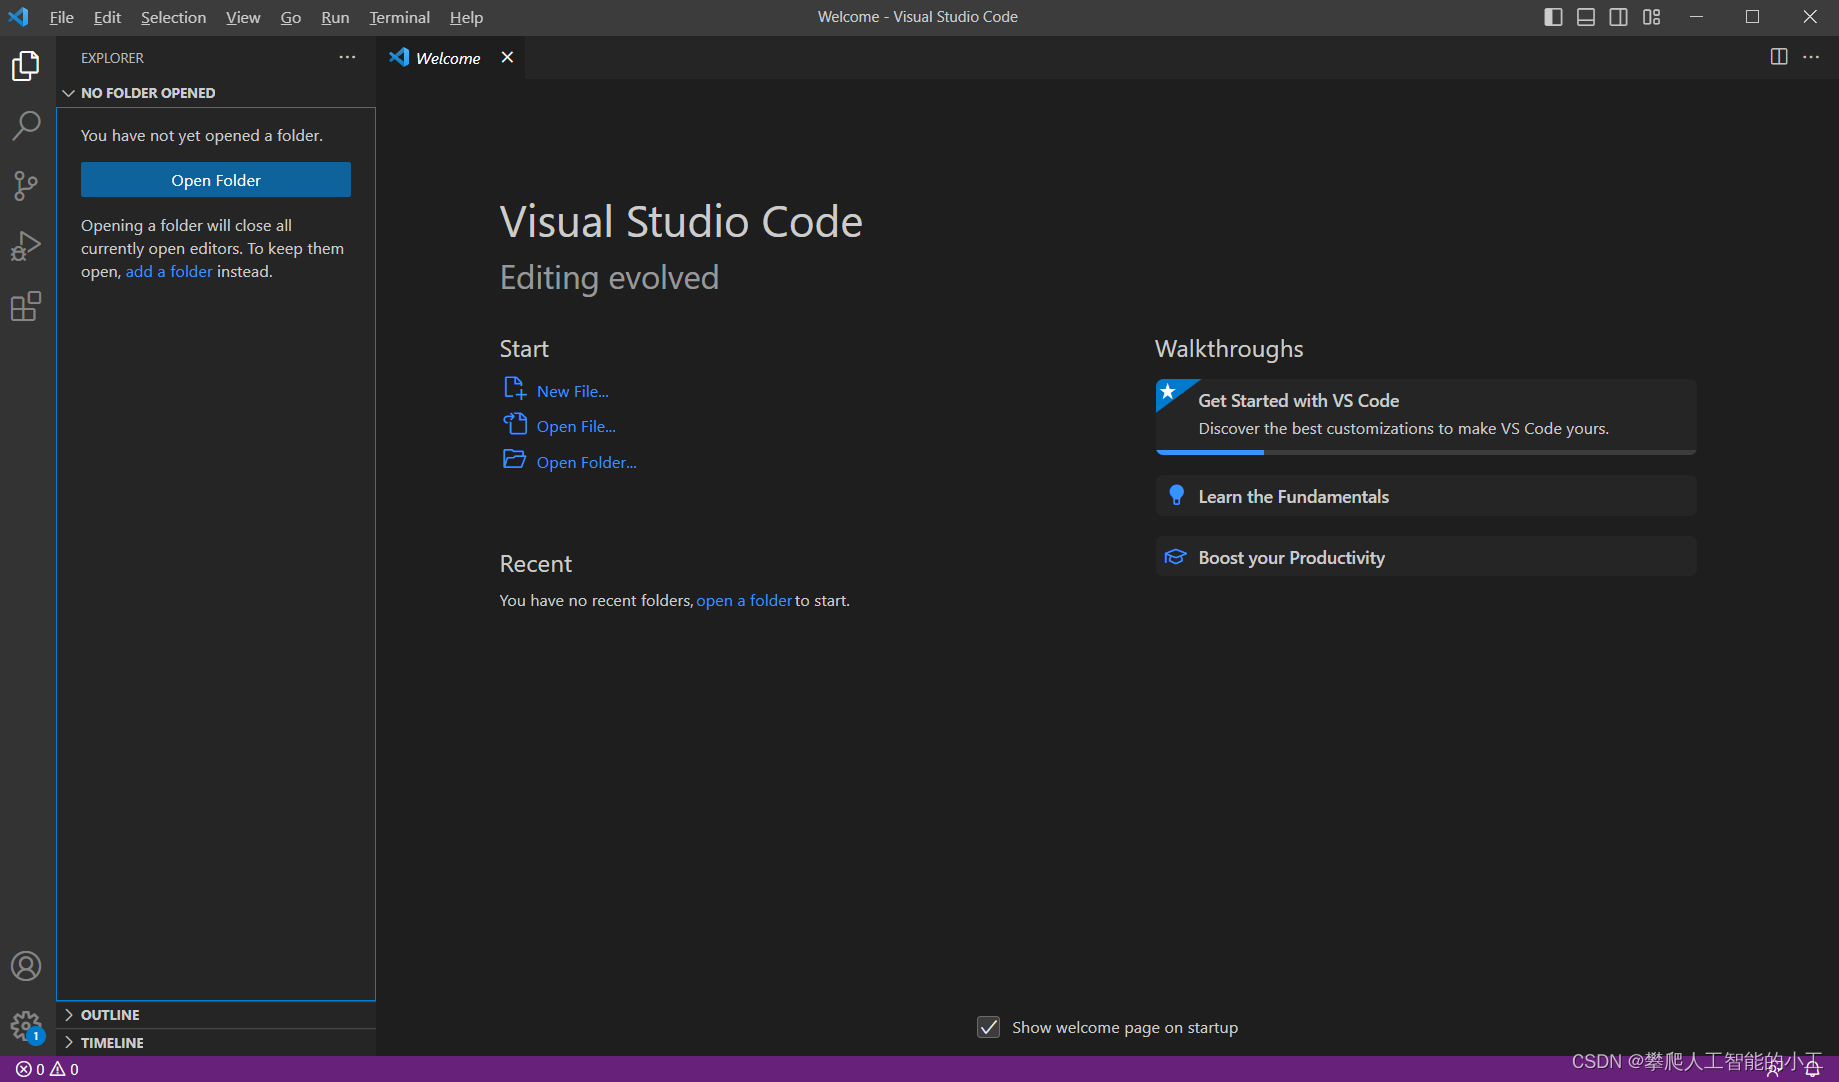Click the Open File... link
Image resolution: width=1839 pixels, height=1082 pixels.
576,426
